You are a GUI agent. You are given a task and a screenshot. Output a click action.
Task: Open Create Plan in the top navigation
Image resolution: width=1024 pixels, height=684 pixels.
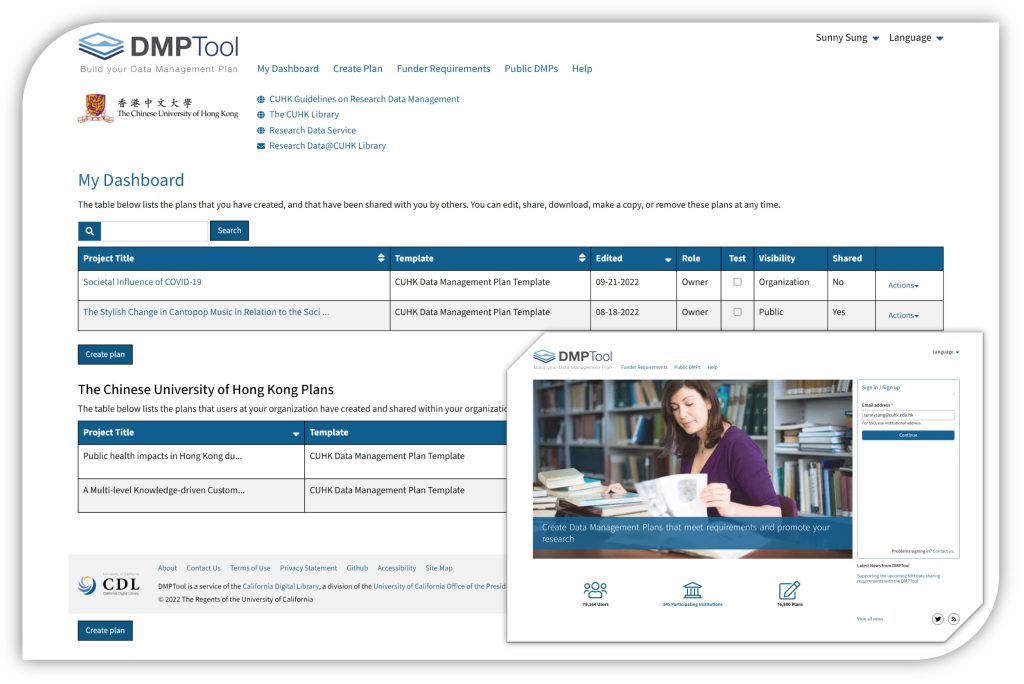(358, 69)
